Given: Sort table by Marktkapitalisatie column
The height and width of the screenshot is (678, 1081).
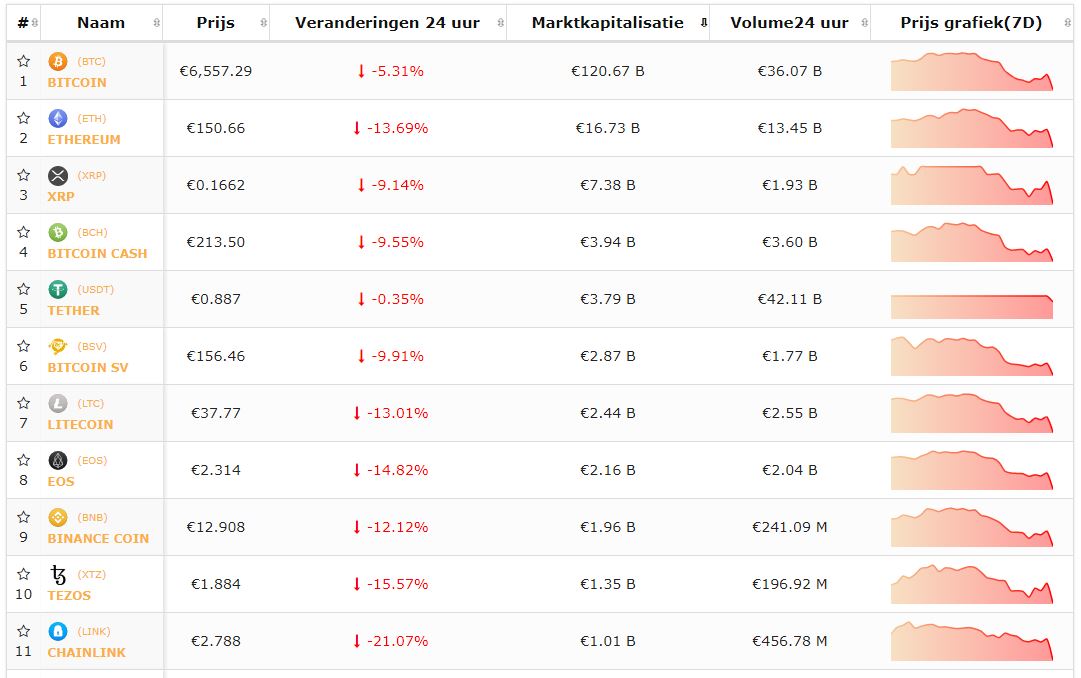Looking at the screenshot, I should point(607,23).
